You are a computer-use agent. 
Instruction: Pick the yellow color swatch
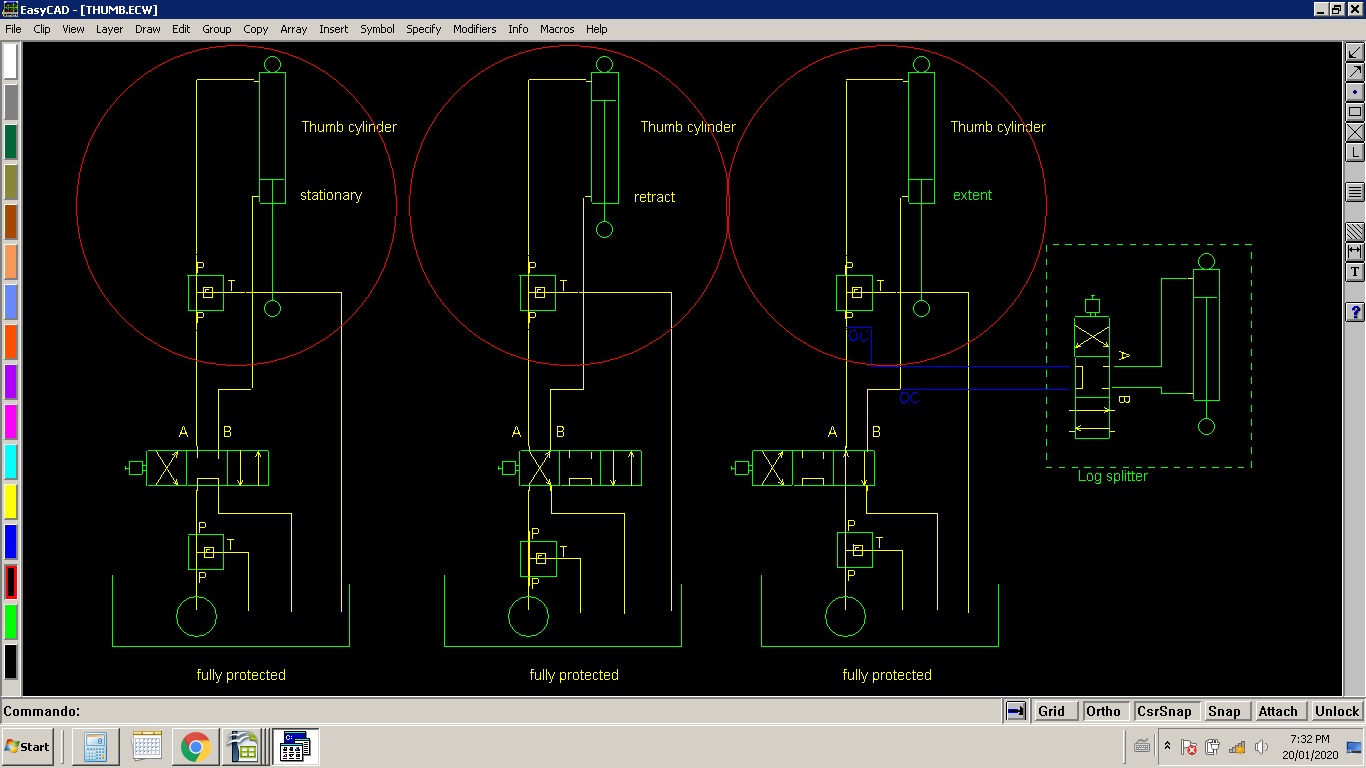[10, 502]
